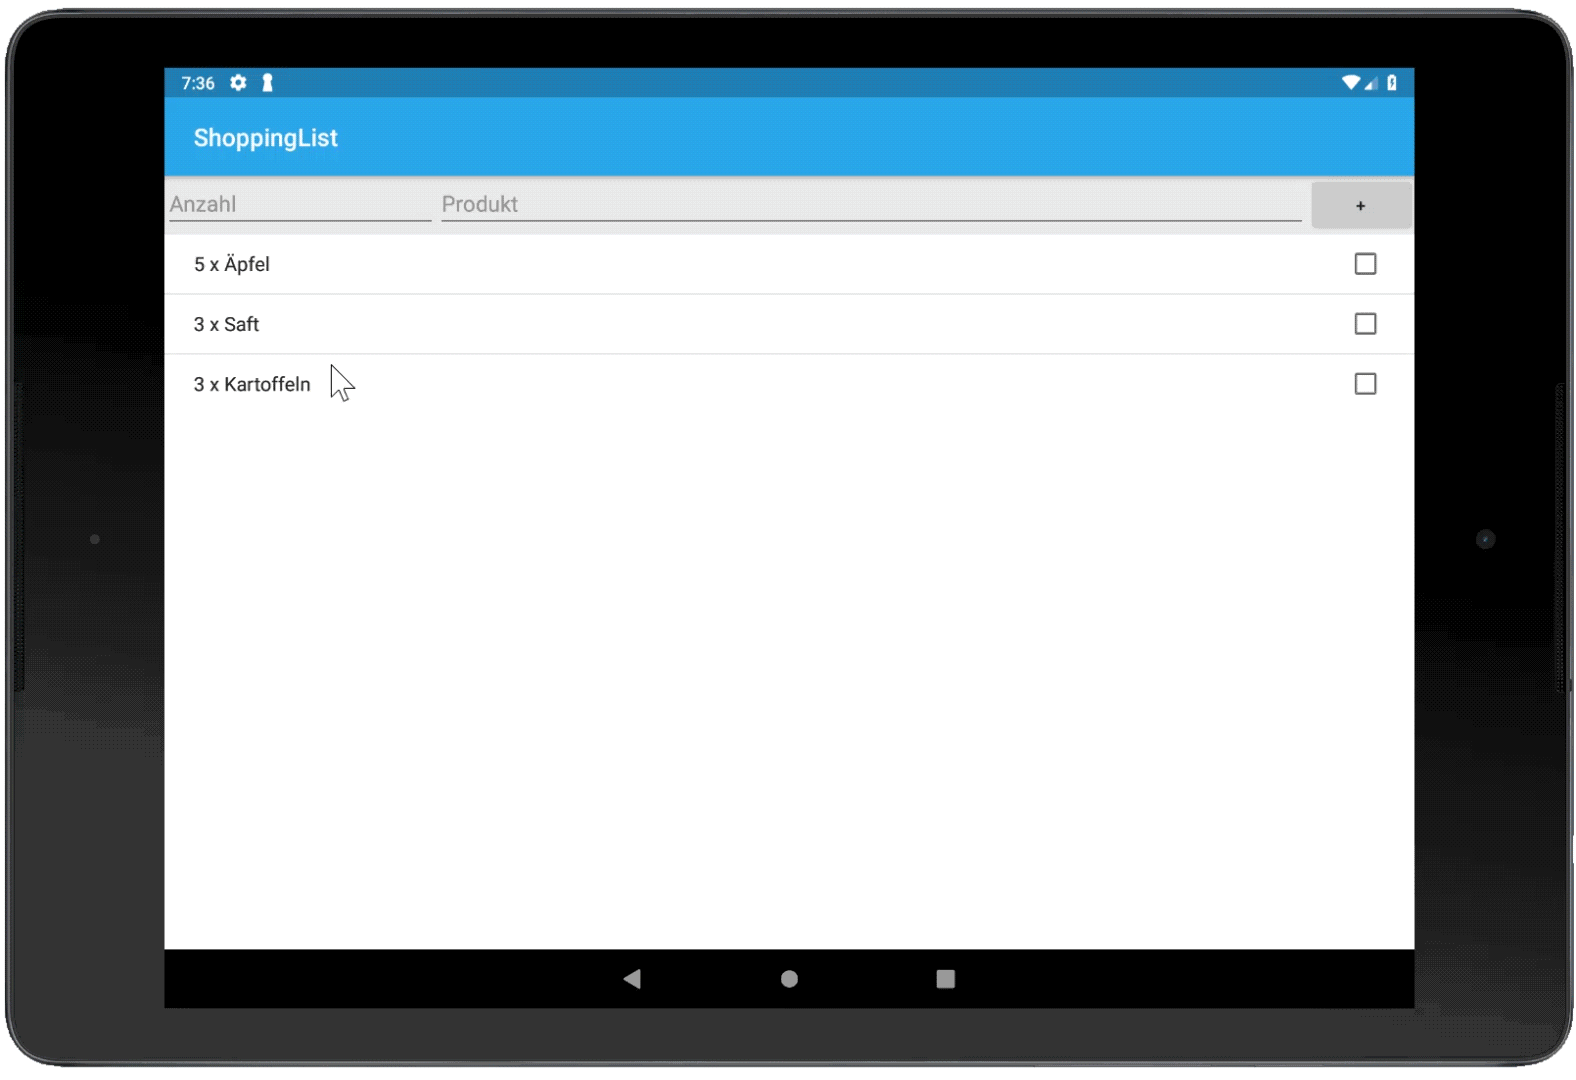Click the keyhole notification icon beside the gear
1576x1080 pixels.
pos(267,83)
